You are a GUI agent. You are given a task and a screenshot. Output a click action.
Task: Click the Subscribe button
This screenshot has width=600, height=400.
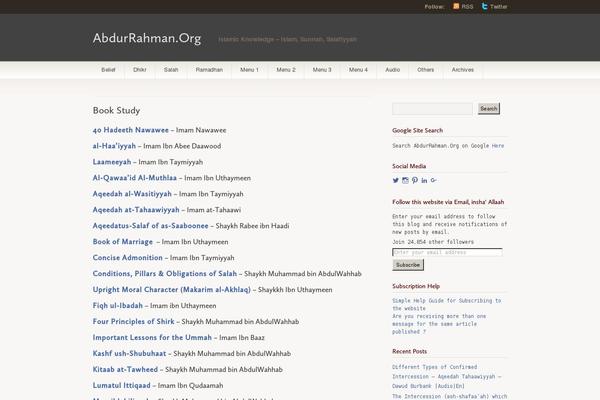tap(408, 265)
